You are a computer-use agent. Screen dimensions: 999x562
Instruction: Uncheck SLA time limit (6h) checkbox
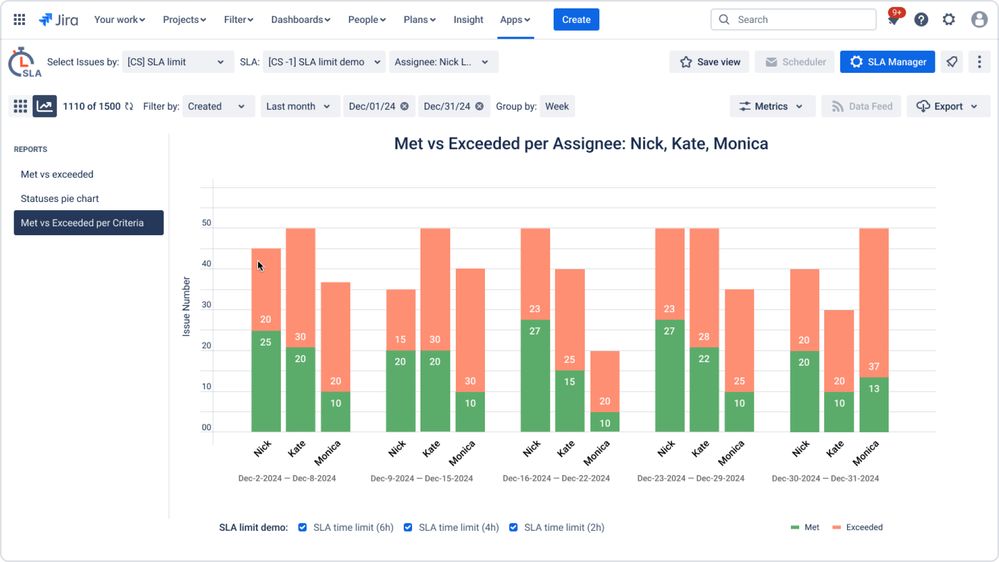[x=303, y=528]
